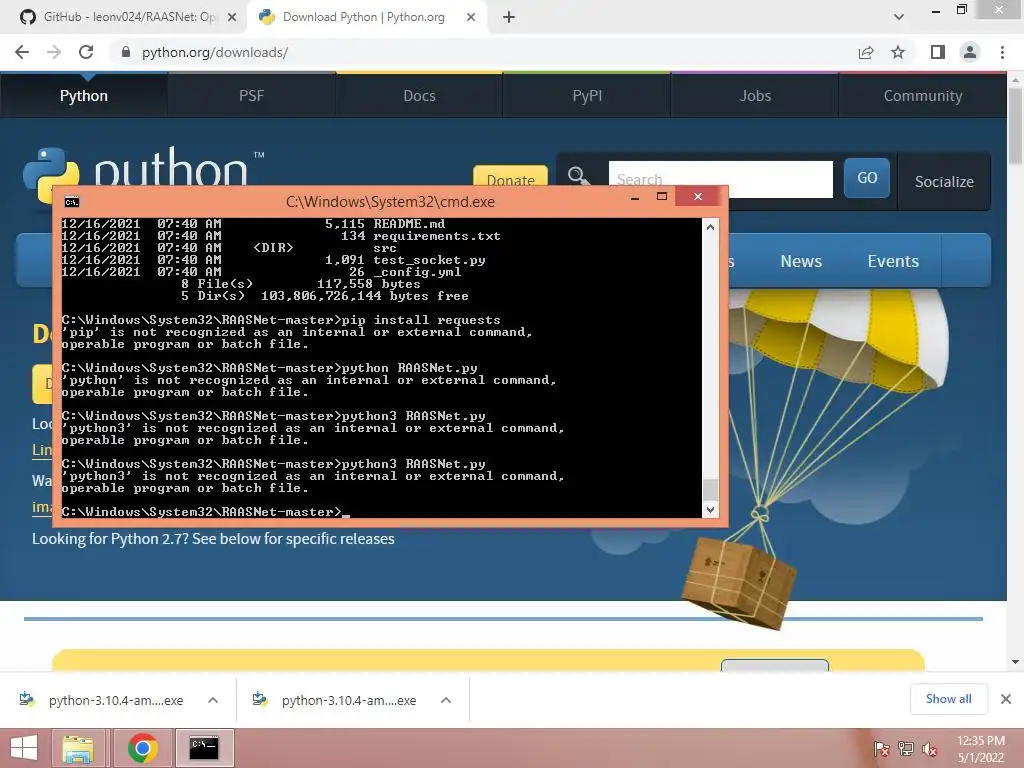The height and width of the screenshot is (768, 1024).
Task: Open the Jobs navigation item
Action: point(755,96)
